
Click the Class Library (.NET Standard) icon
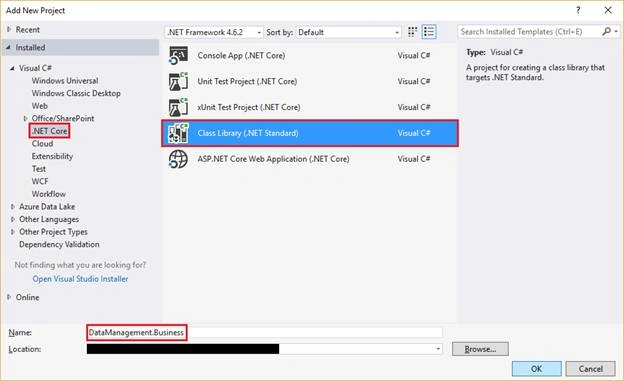click(x=178, y=133)
